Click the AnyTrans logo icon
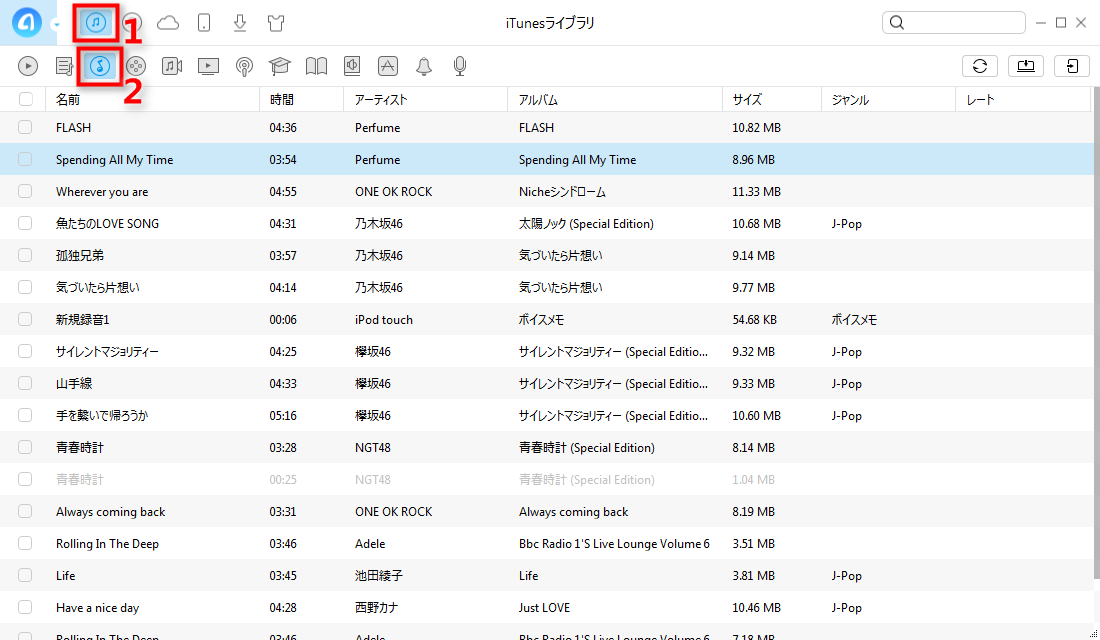The image size is (1100, 640). (x=27, y=22)
